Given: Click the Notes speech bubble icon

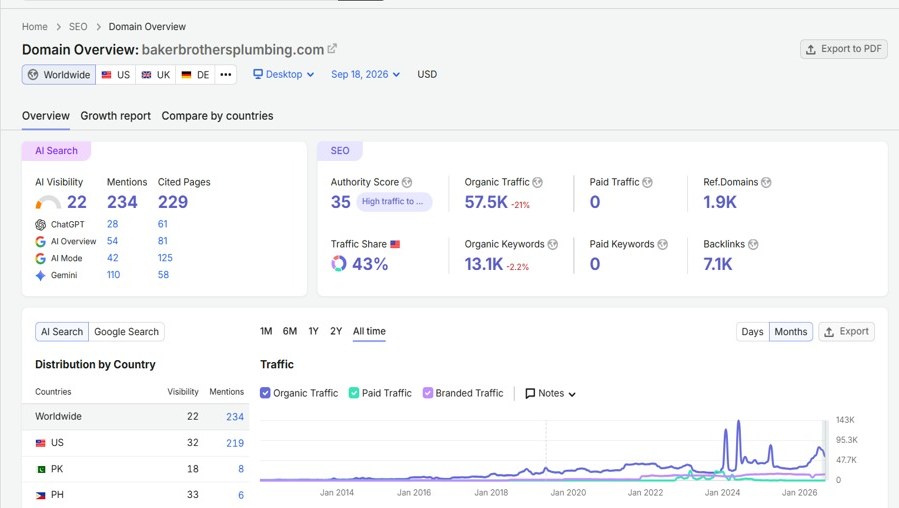Looking at the screenshot, I should tap(530, 393).
